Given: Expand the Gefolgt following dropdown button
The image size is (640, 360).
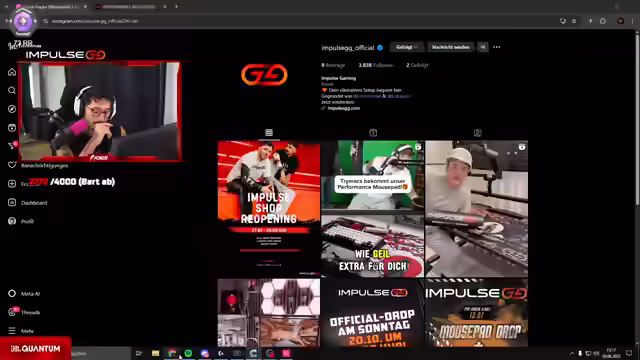Looking at the screenshot, I should click(x=407, y=47).
